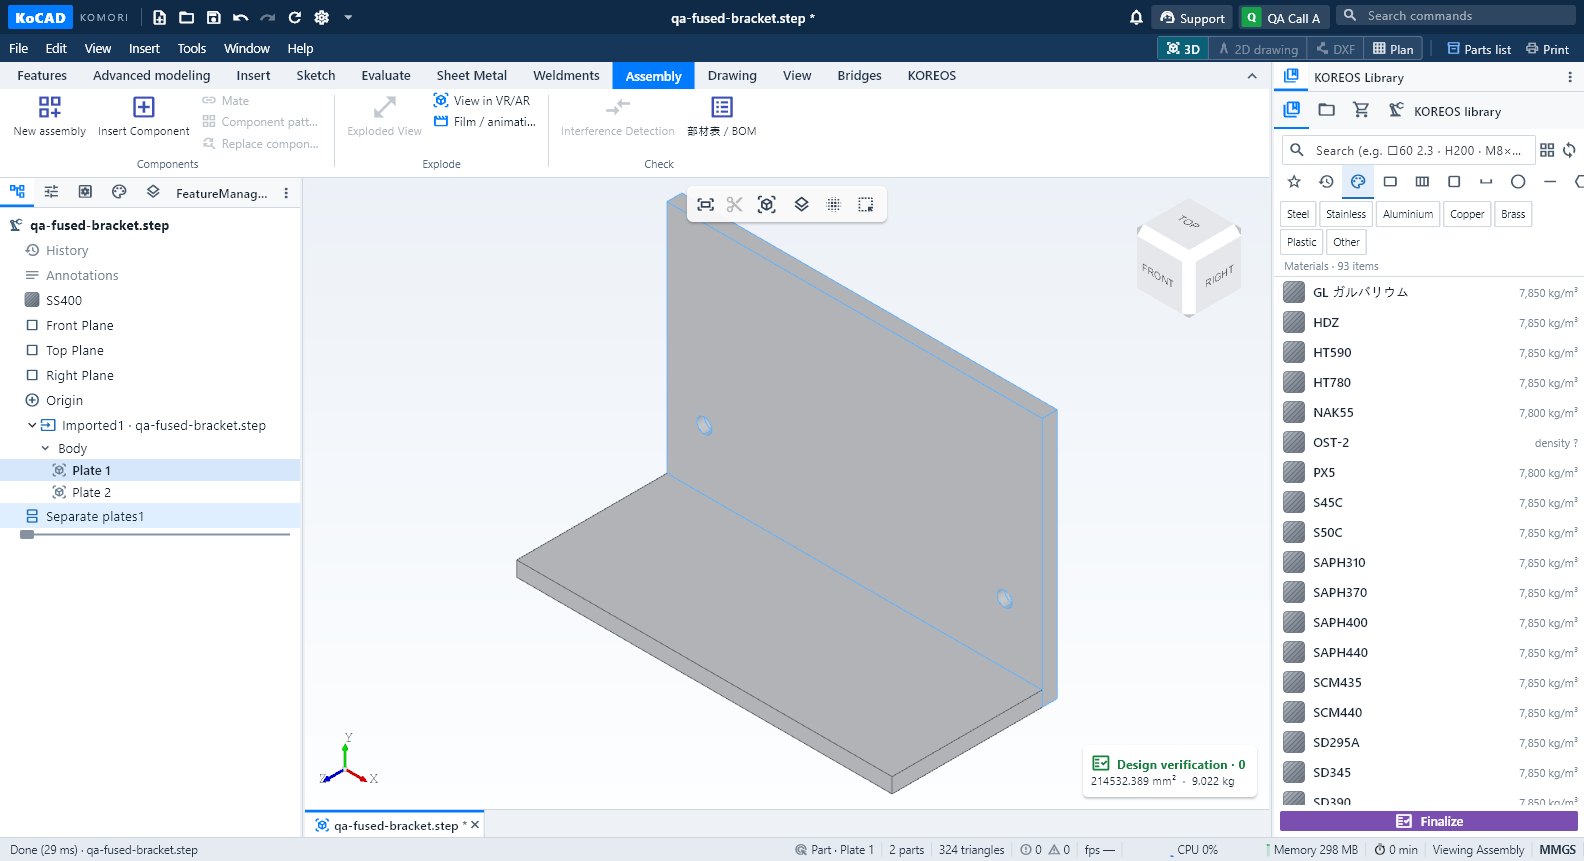Toggle the library grid view icon
This screenshot has height=861, width=1584.
click(1547, 150)
